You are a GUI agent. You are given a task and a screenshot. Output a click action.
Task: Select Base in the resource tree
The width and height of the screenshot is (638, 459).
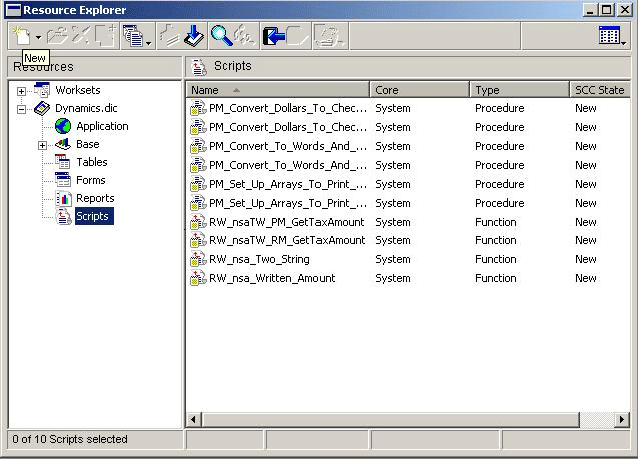(87, 144)
